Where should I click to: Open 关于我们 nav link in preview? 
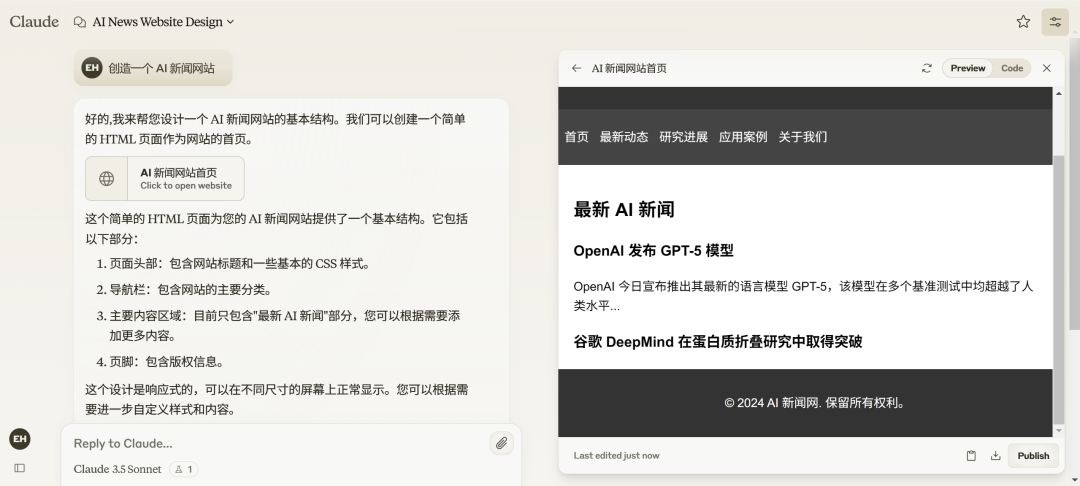tap(802, 137)
